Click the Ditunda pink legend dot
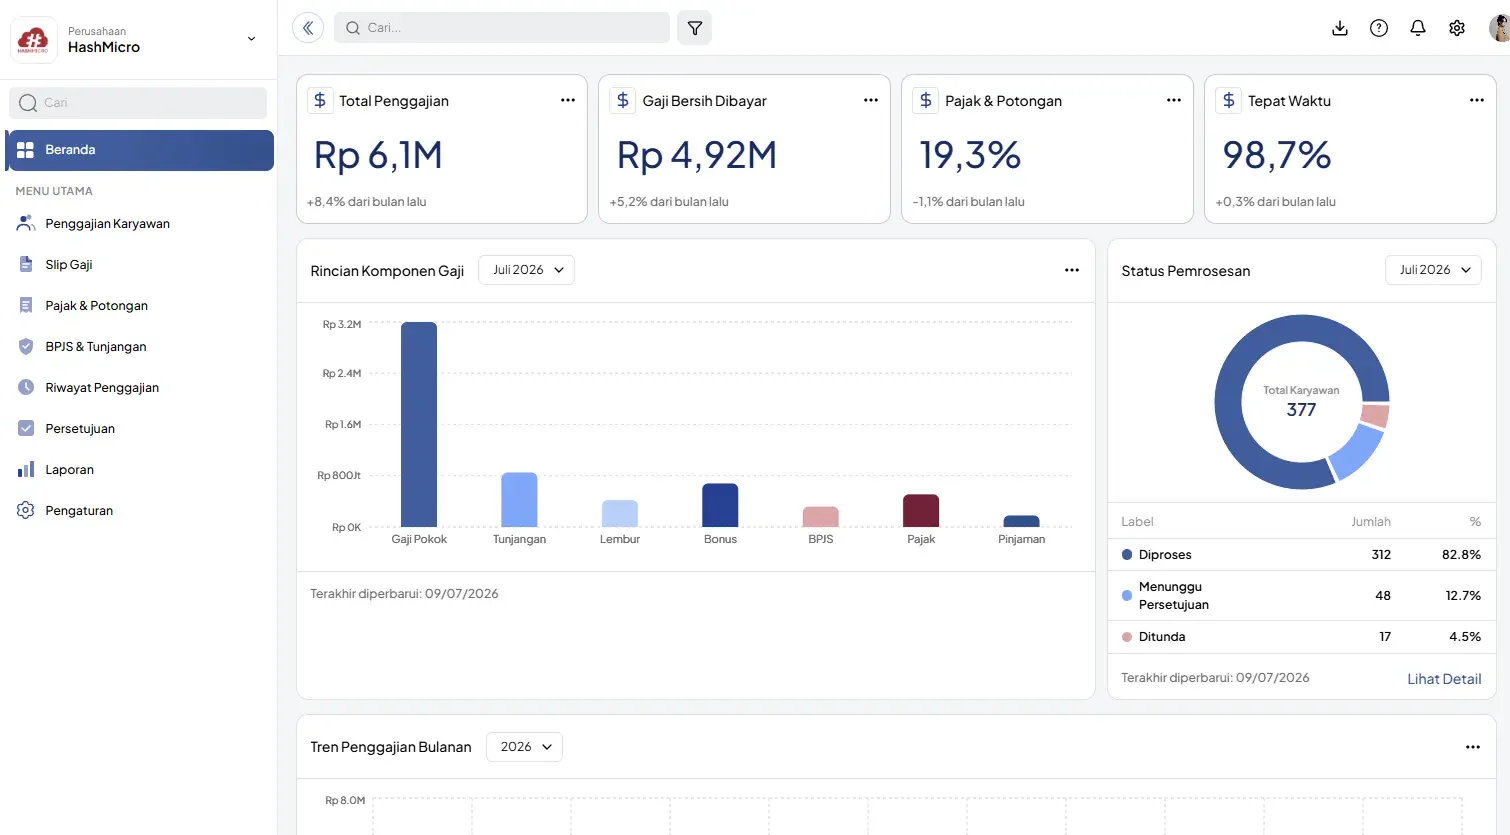 point(1127,637)
